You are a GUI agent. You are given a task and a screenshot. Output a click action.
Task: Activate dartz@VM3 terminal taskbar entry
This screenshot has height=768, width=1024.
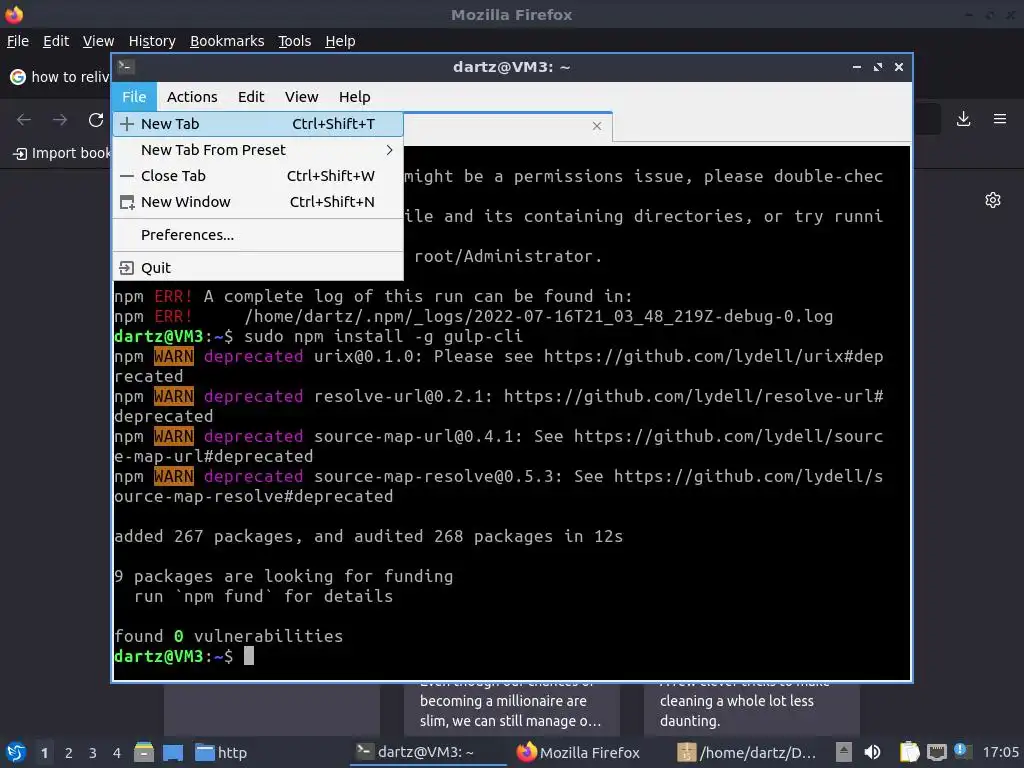pyautogui.click(x=427, y=752)
